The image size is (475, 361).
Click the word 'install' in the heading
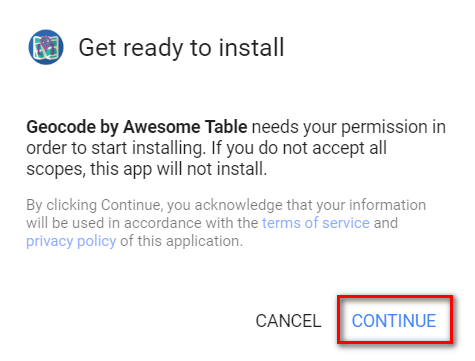(x=251, y=47)
